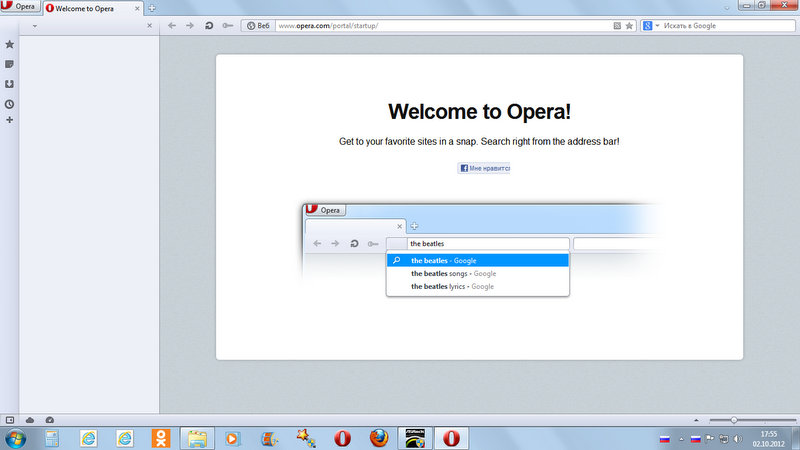Screen dimensions: 800x450
Task: Open the closed tabs trash dropdown
Action: click(x=727, y=8)
